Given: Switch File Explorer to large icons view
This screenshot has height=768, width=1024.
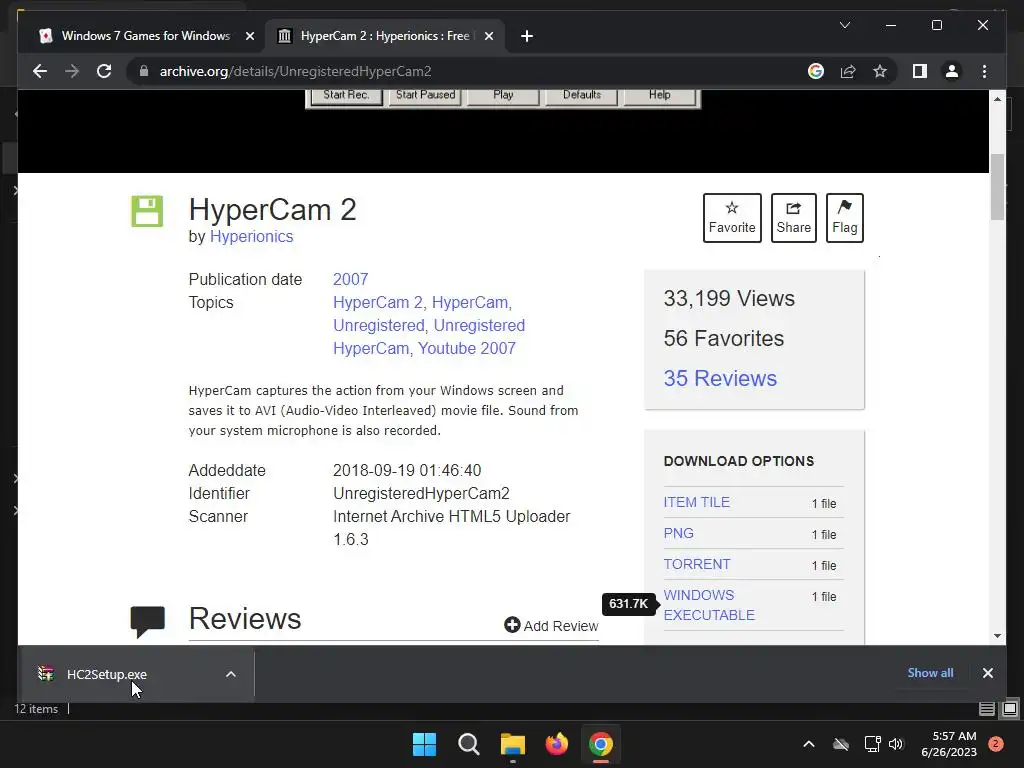Looking at the screenshot, I should tap(1010, 709).
